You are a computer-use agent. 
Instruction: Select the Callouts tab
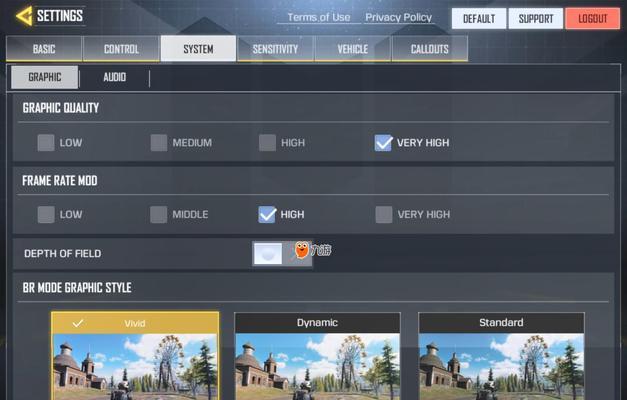429,49
